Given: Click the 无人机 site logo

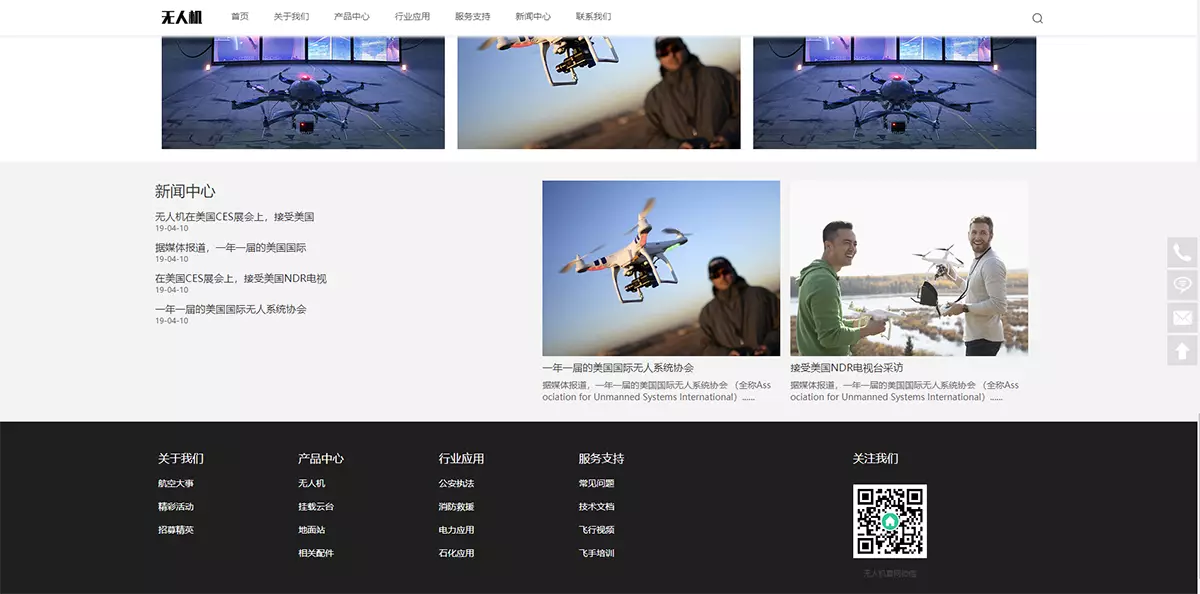Looking at the screenshot, I should pyautogui.click(x=181, y=17).
